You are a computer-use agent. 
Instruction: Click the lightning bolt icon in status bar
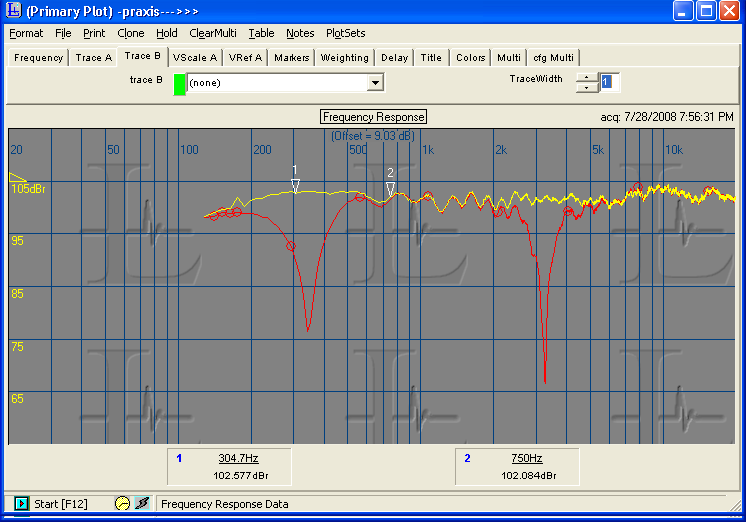click(142, 504)
